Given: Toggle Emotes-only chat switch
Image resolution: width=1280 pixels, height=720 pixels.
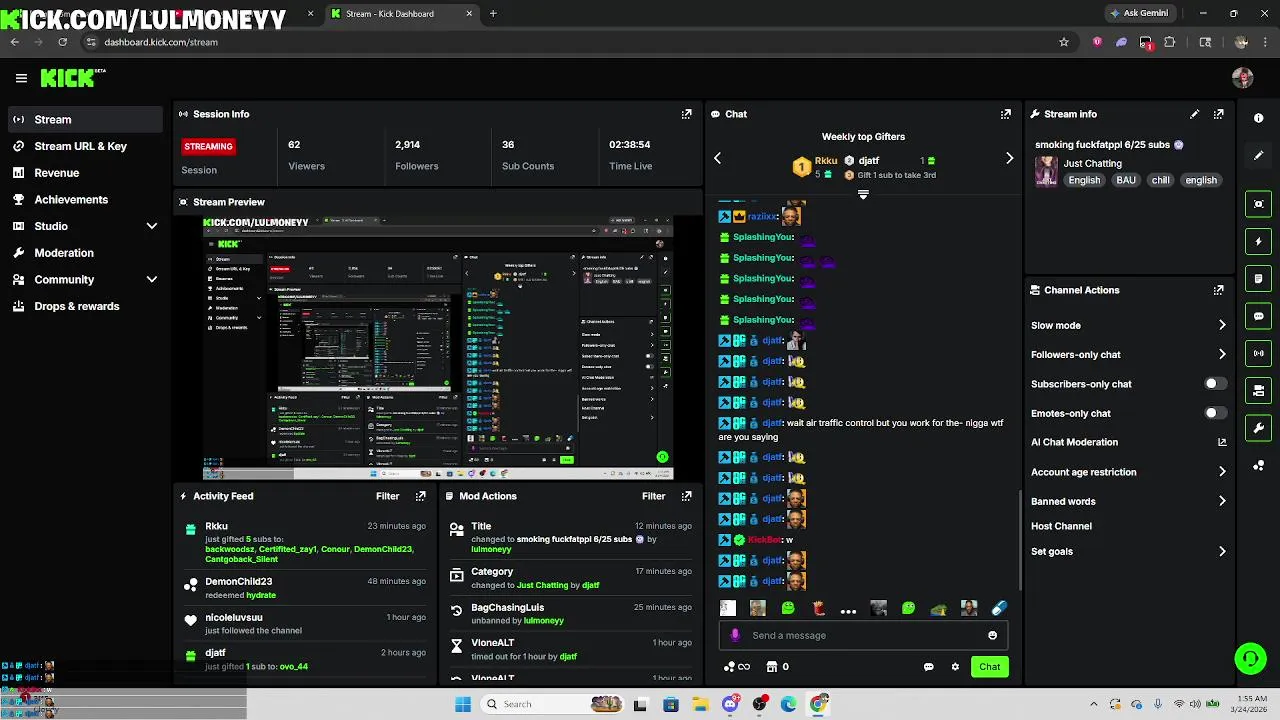Looking at the screenshot, I should click(x=1213, y=413).
